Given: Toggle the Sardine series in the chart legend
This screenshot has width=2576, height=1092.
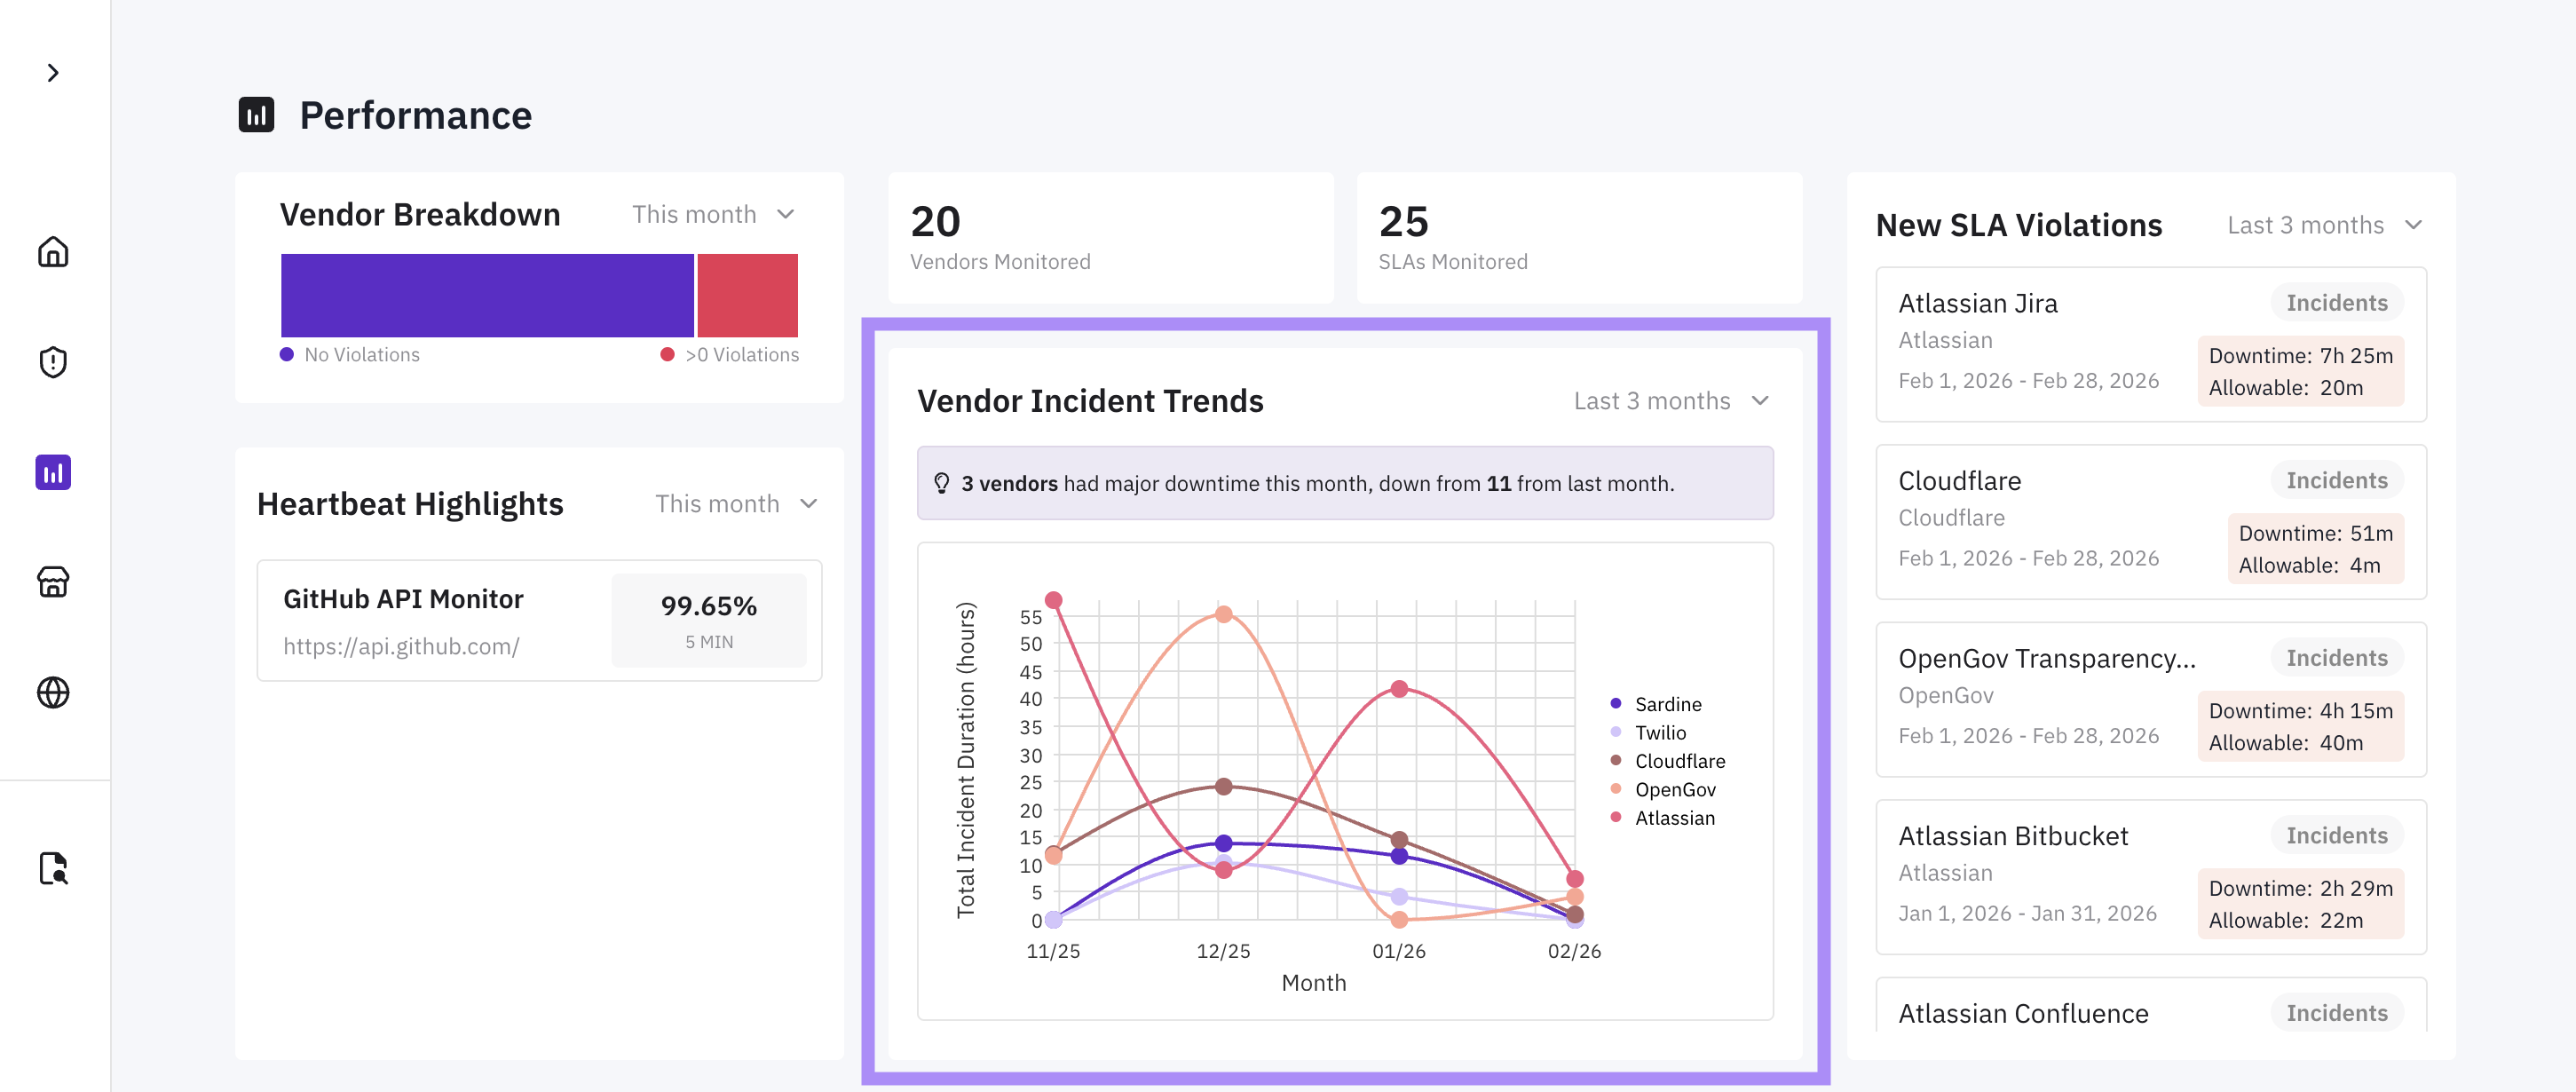Looking at the screenshot, I should (1667, 704).
